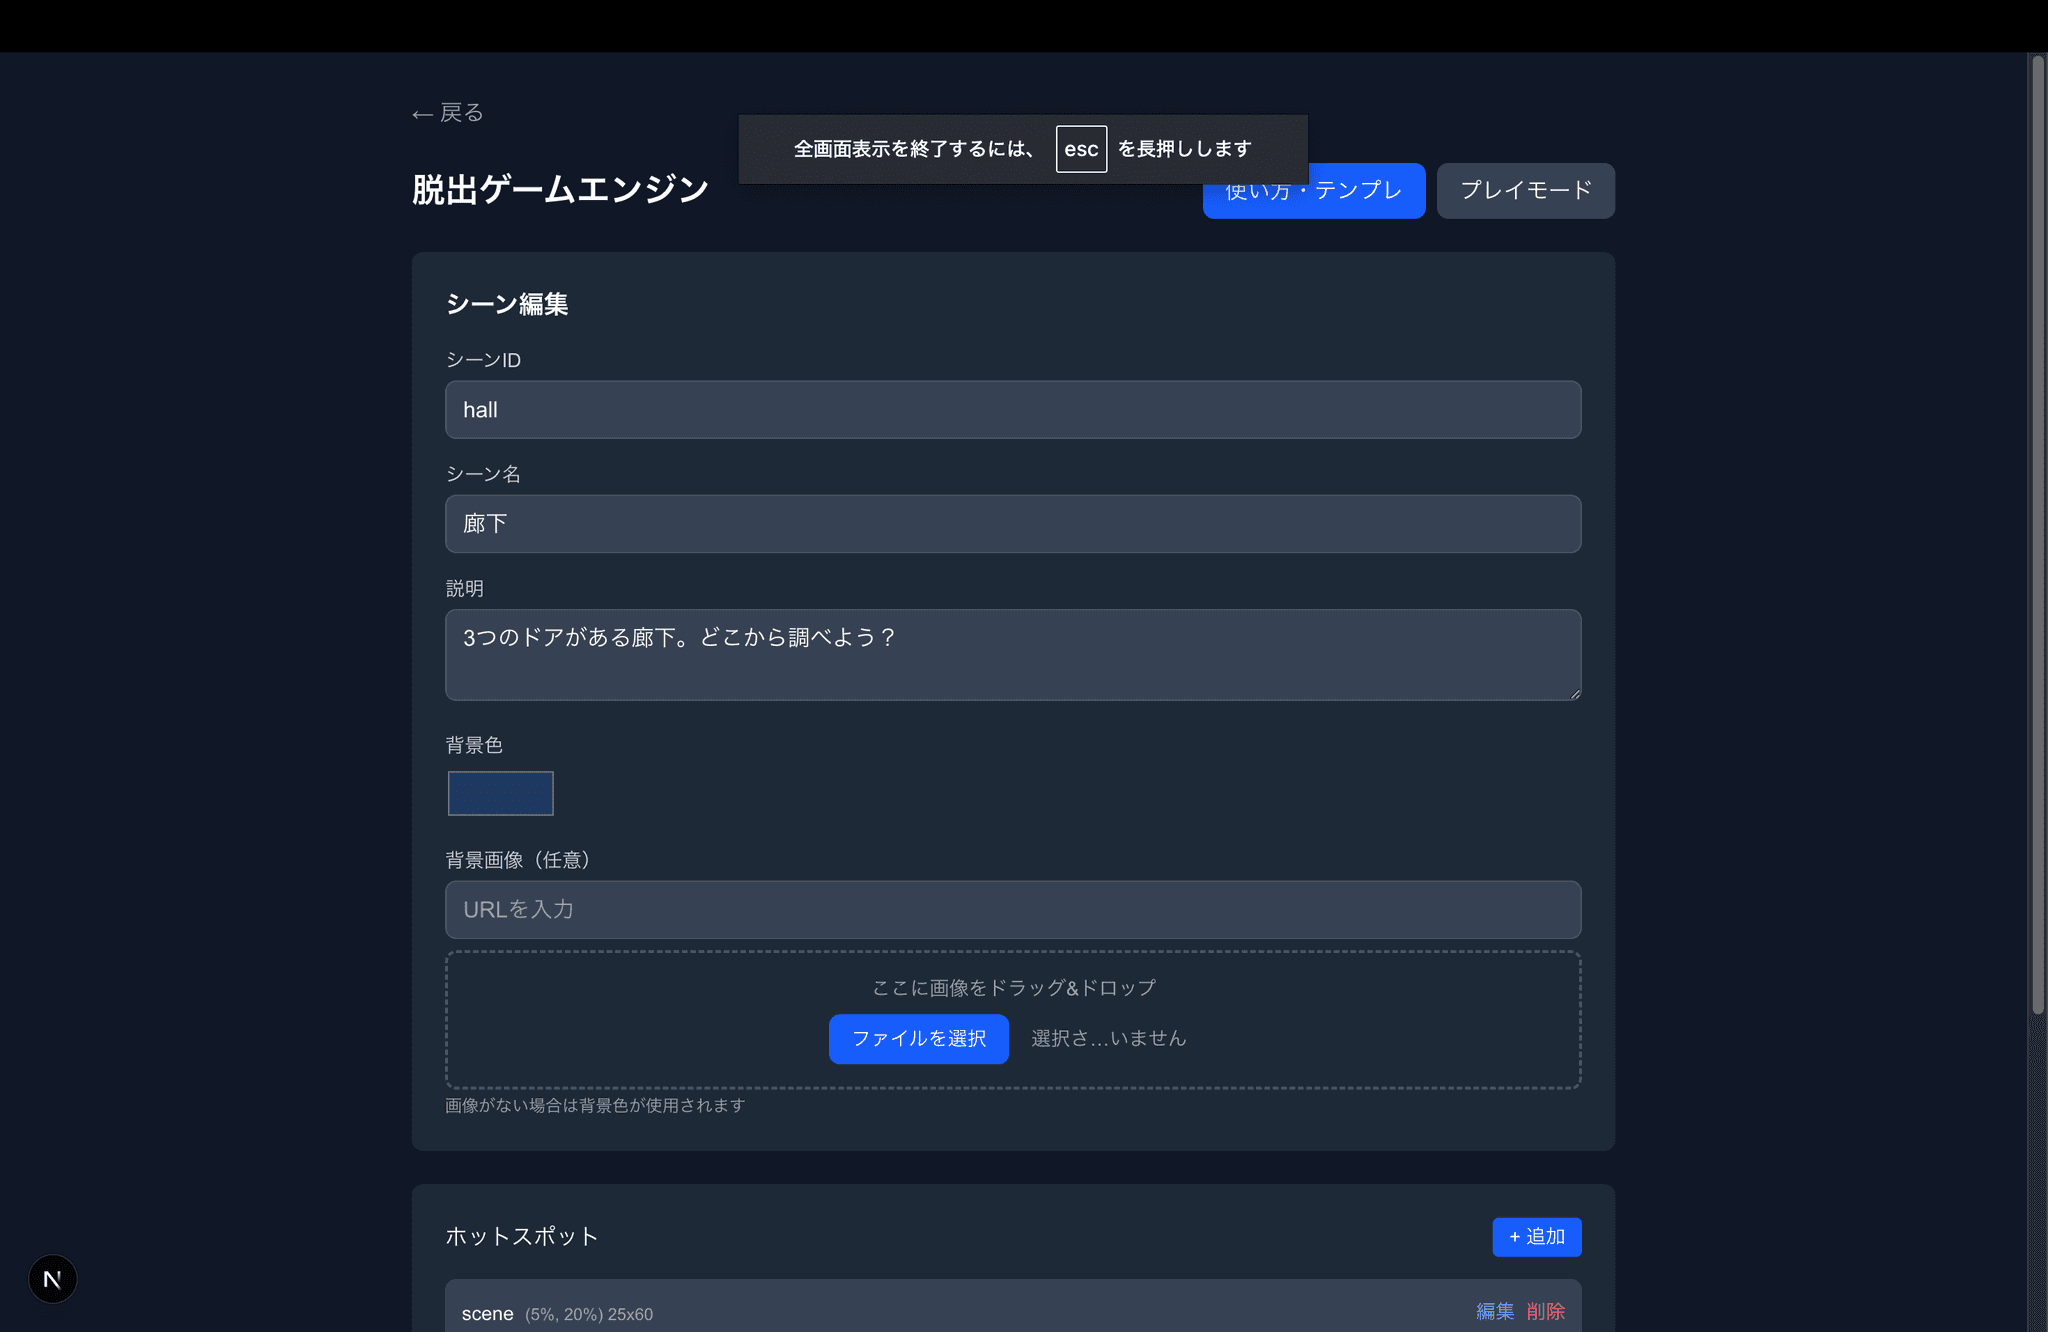Click the 追加 hotspot button

1536,1237
